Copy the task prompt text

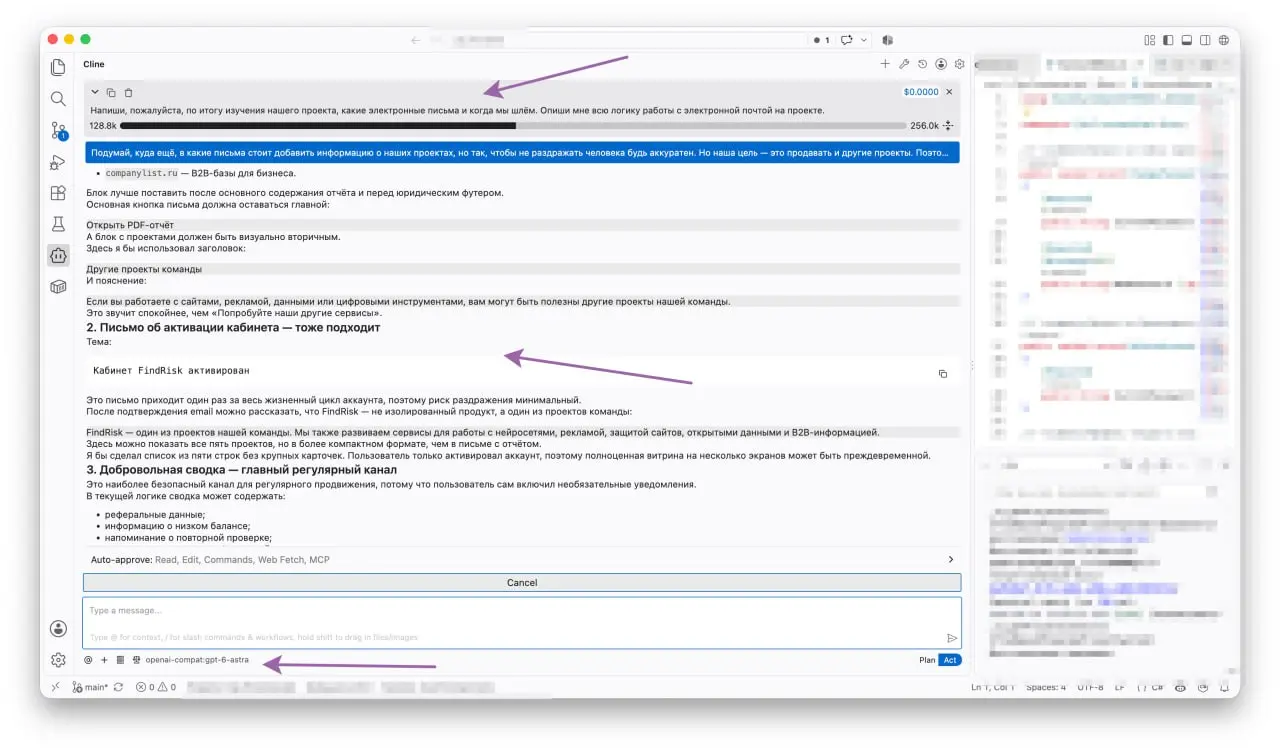click(x=111, y=92)
